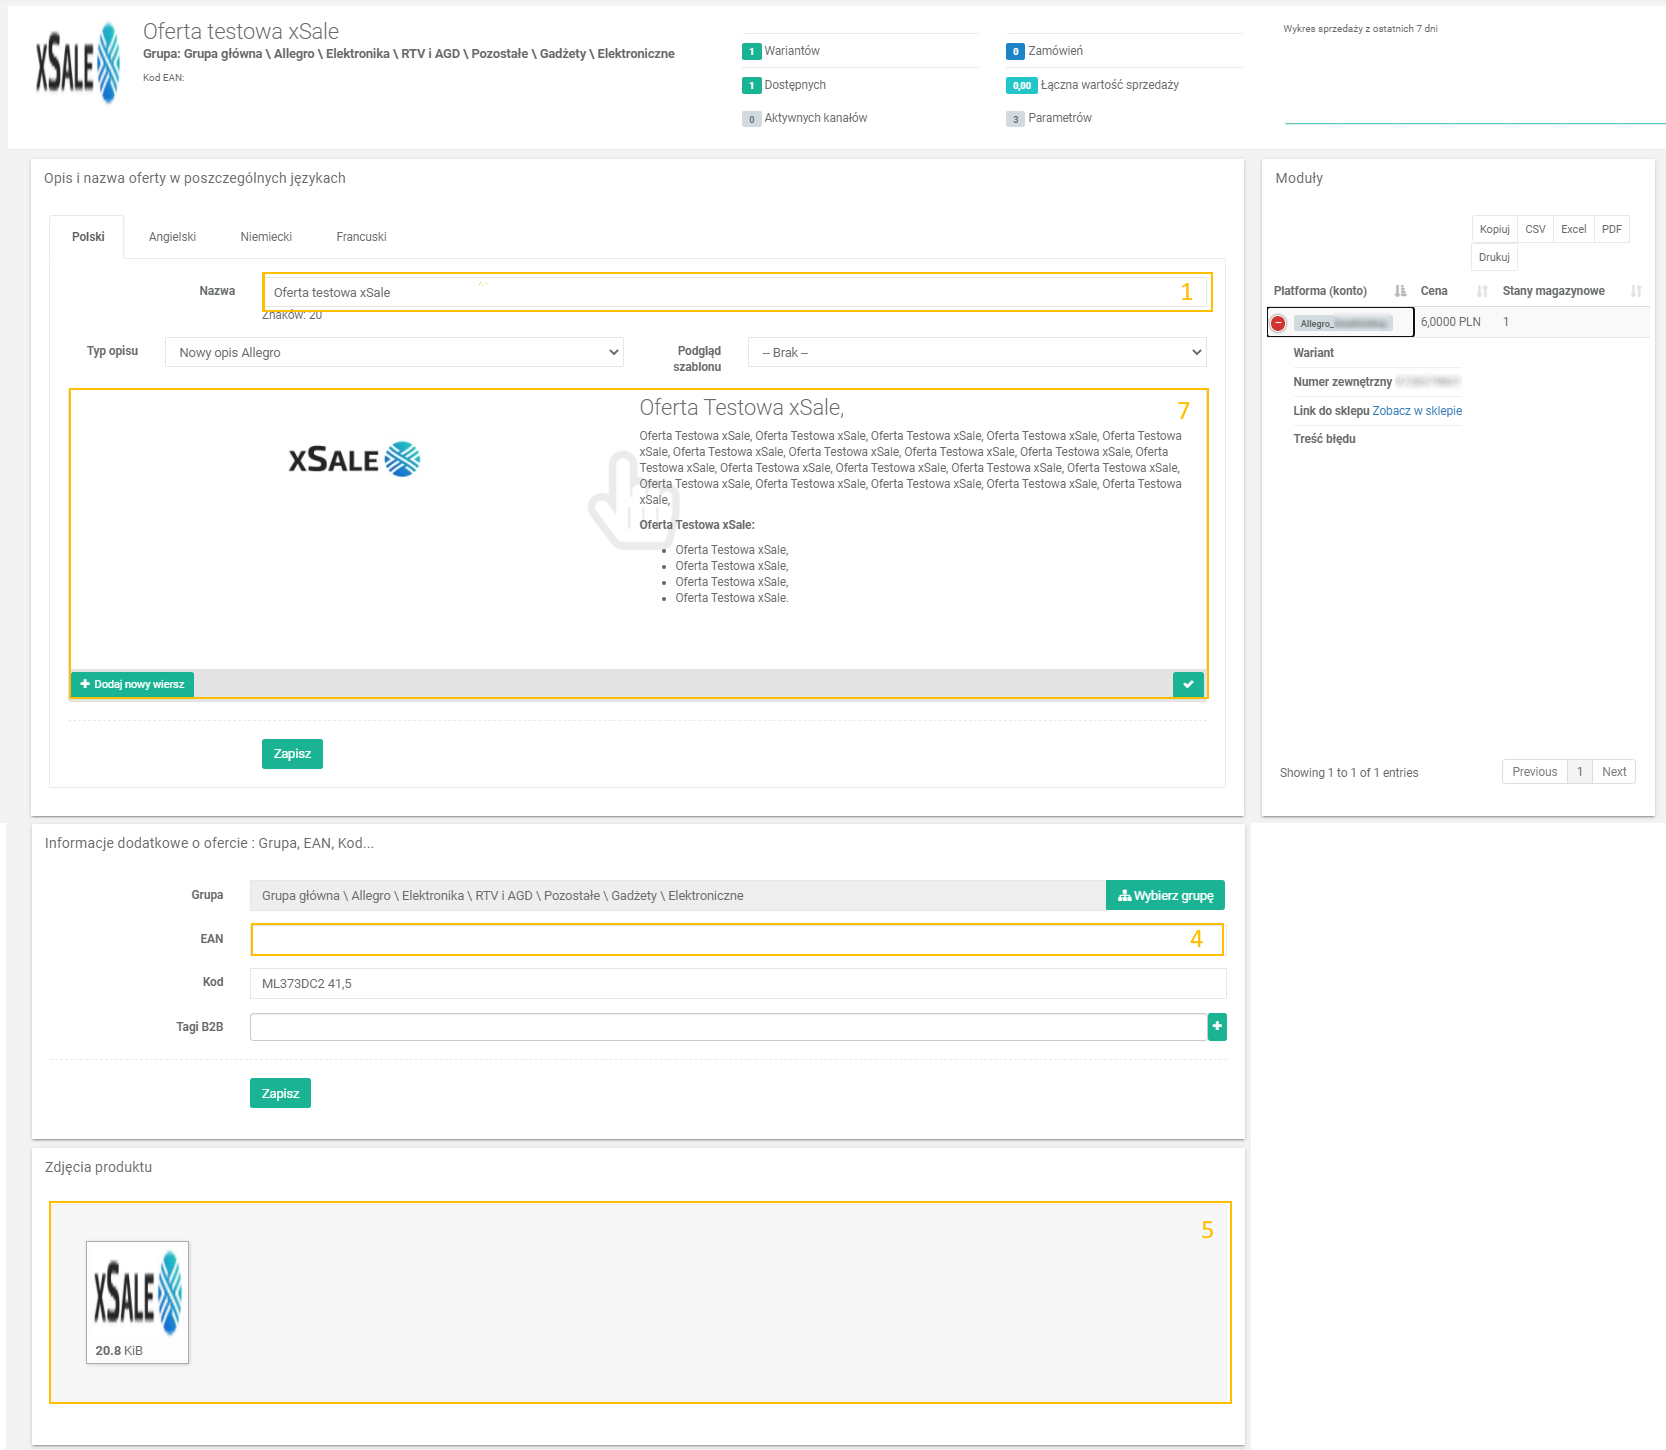Select the Niemiecki language tab
Viewport: 1666px width, 1450px height.
(266, 237)
